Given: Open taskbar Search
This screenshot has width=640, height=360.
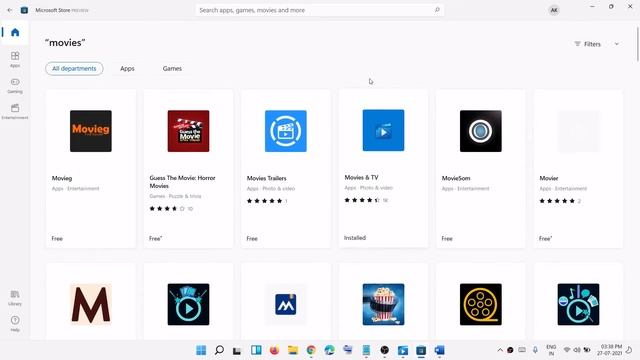Looking at the screenshot, I should [x=219, y=350].
